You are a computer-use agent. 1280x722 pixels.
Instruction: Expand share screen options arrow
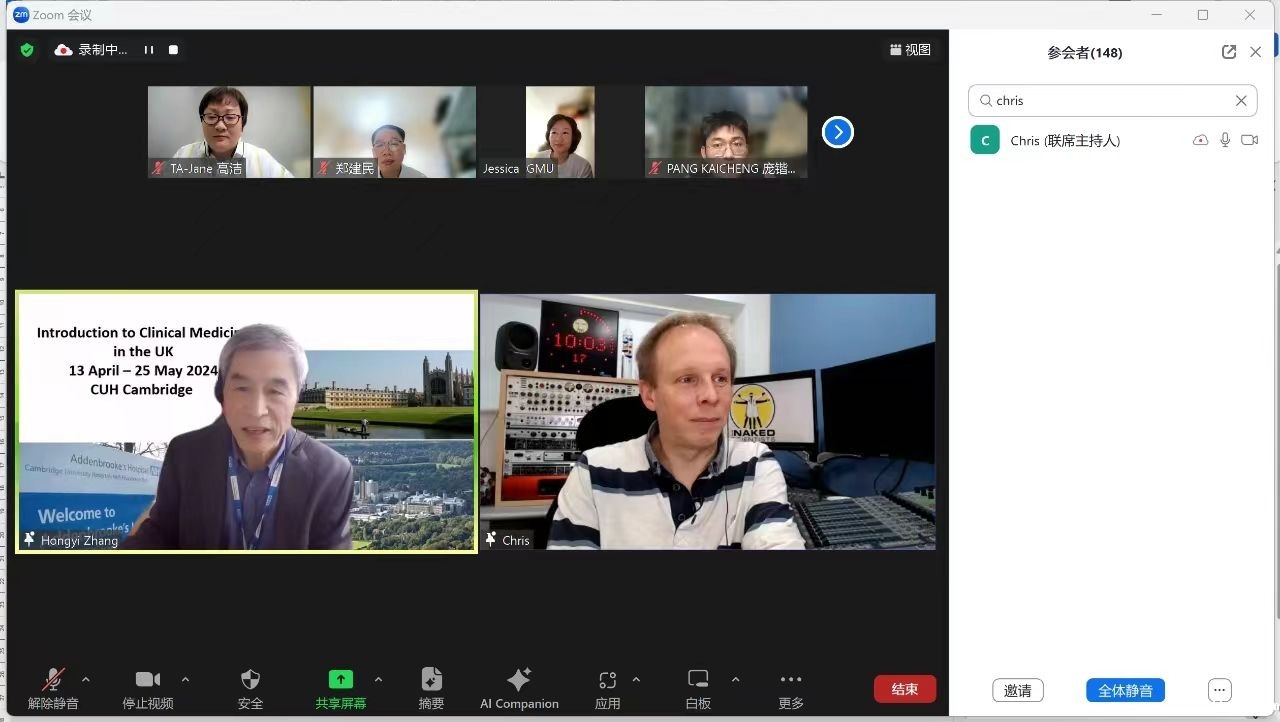378,680
